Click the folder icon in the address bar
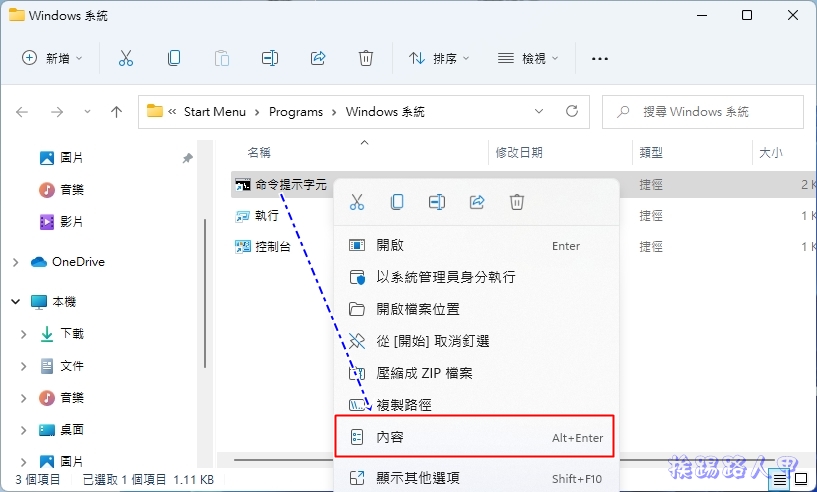The width and height of the screenshot is (817, 492). pyautogui.click(x=155, y=111)
